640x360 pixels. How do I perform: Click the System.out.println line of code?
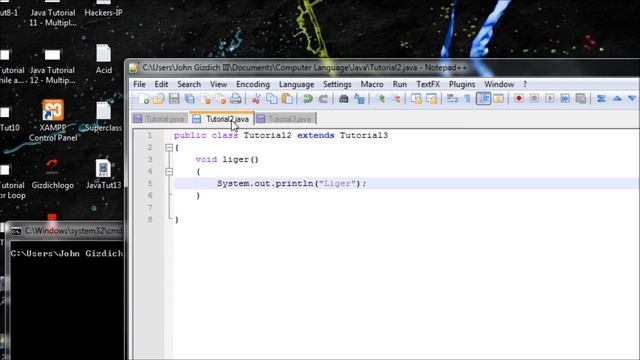(x=292, y=184)
